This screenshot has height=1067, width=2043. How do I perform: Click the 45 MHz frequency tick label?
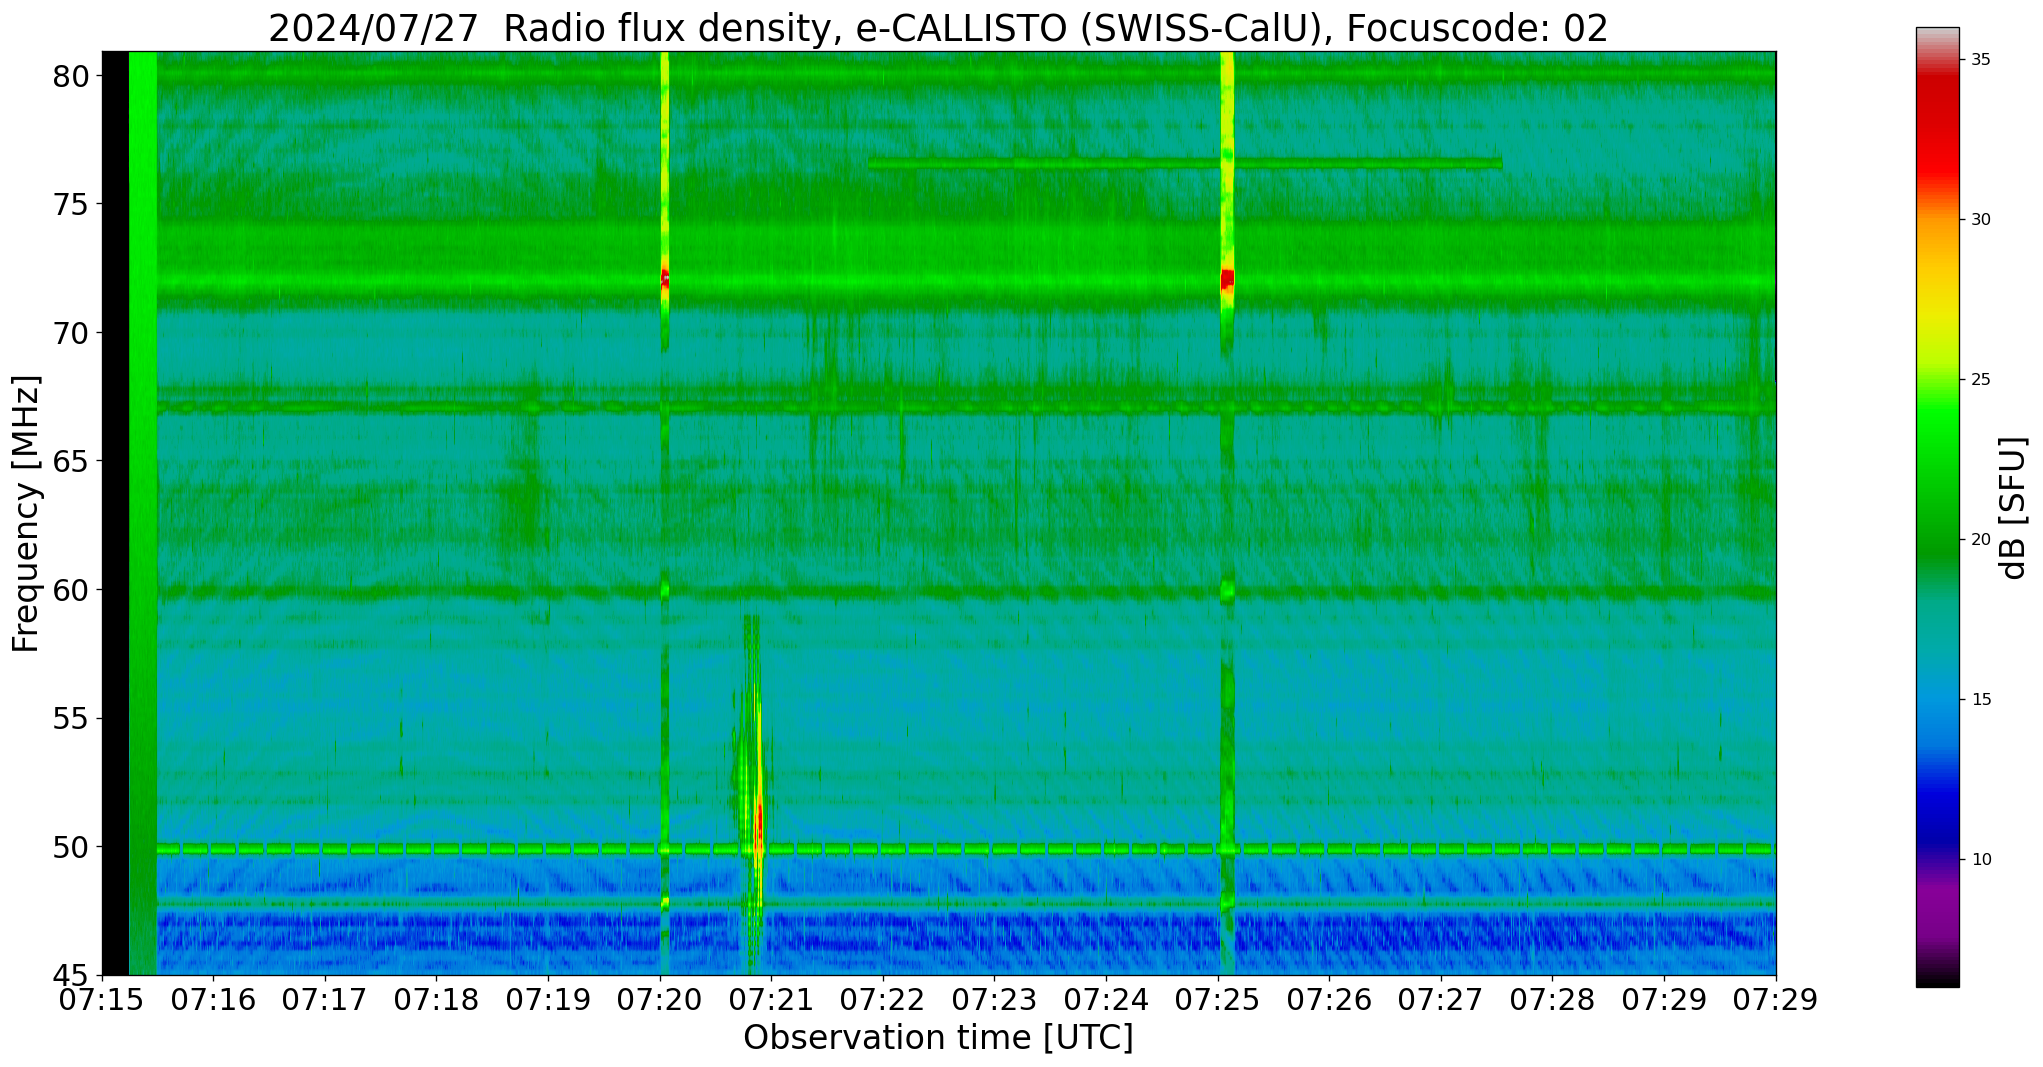tap(71, 975)
